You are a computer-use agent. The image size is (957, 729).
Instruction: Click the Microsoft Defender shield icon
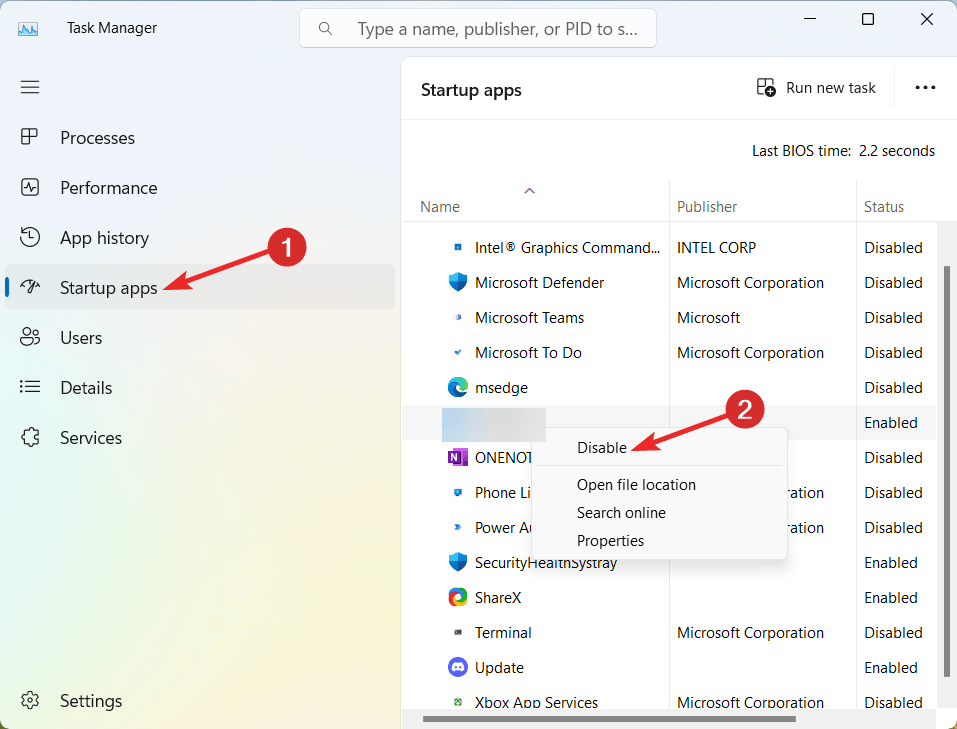click(x=458, y=282)
